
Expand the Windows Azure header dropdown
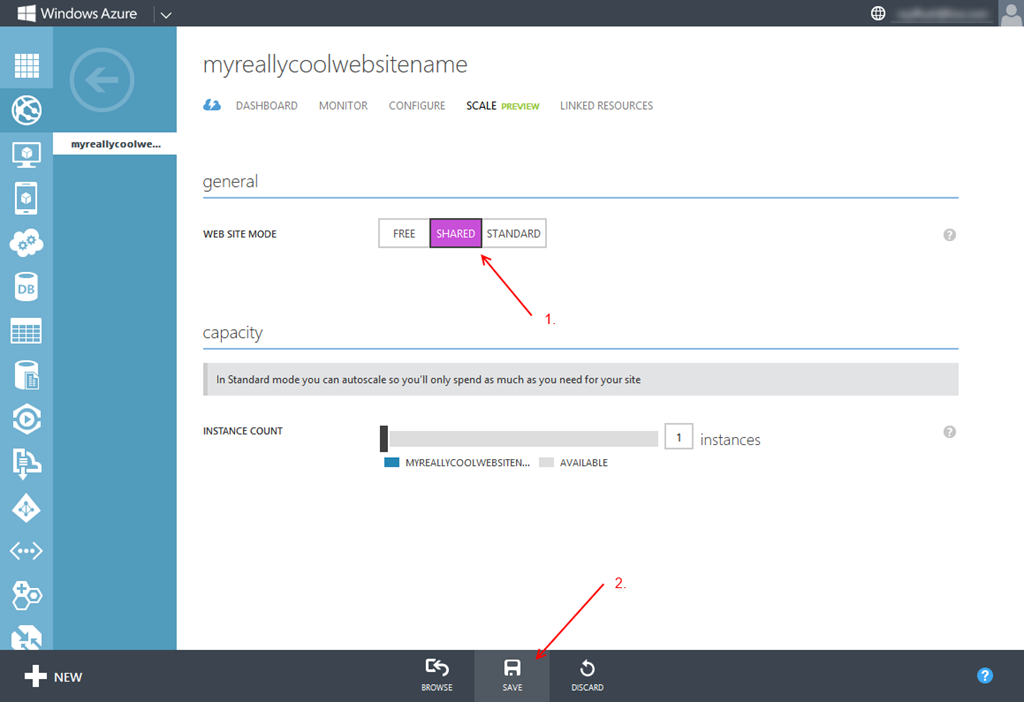(166, 14)
